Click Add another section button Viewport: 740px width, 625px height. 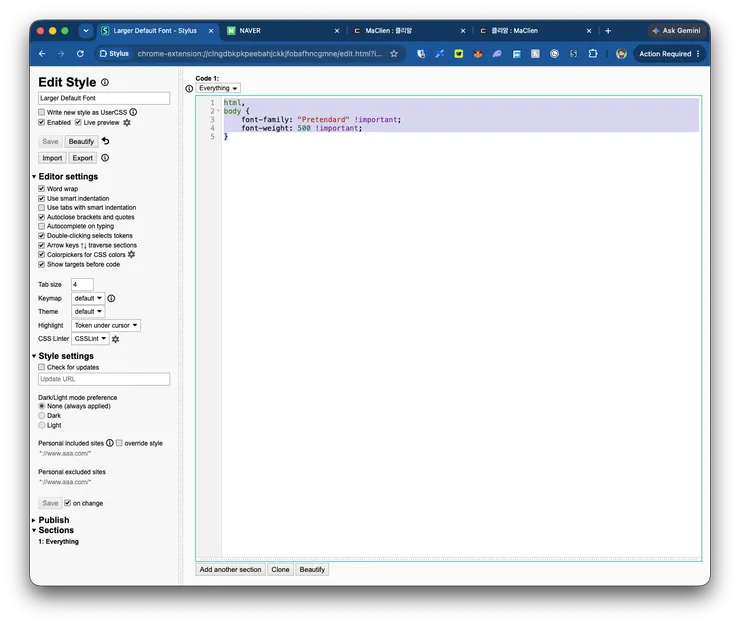[x=230, y=569]
